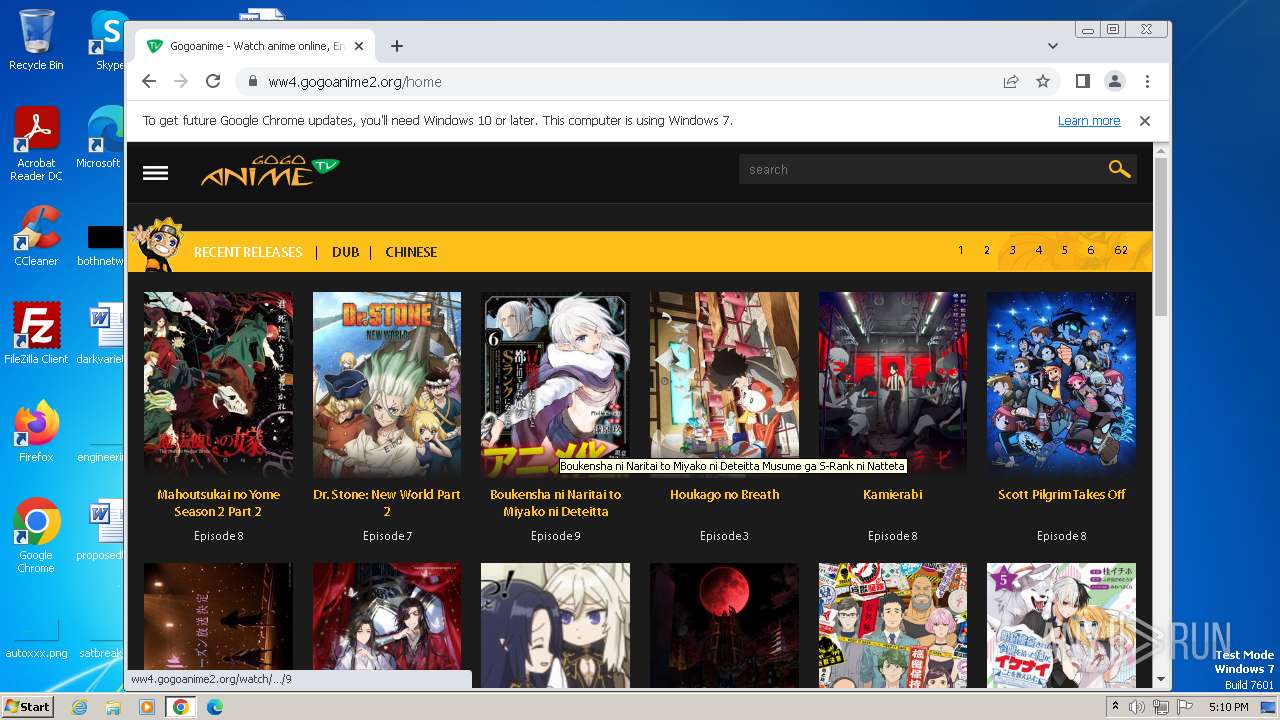The width and height of the screenshot is (1280, 720).
Task: Click the page scrollbar thumb
Action: click(1160, 236)
